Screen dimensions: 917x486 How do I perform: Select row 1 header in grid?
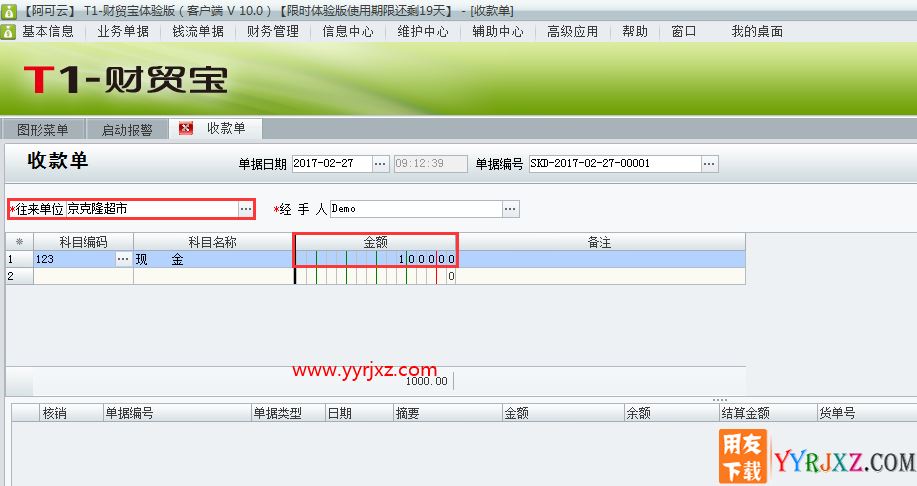[x=19, y=259]
